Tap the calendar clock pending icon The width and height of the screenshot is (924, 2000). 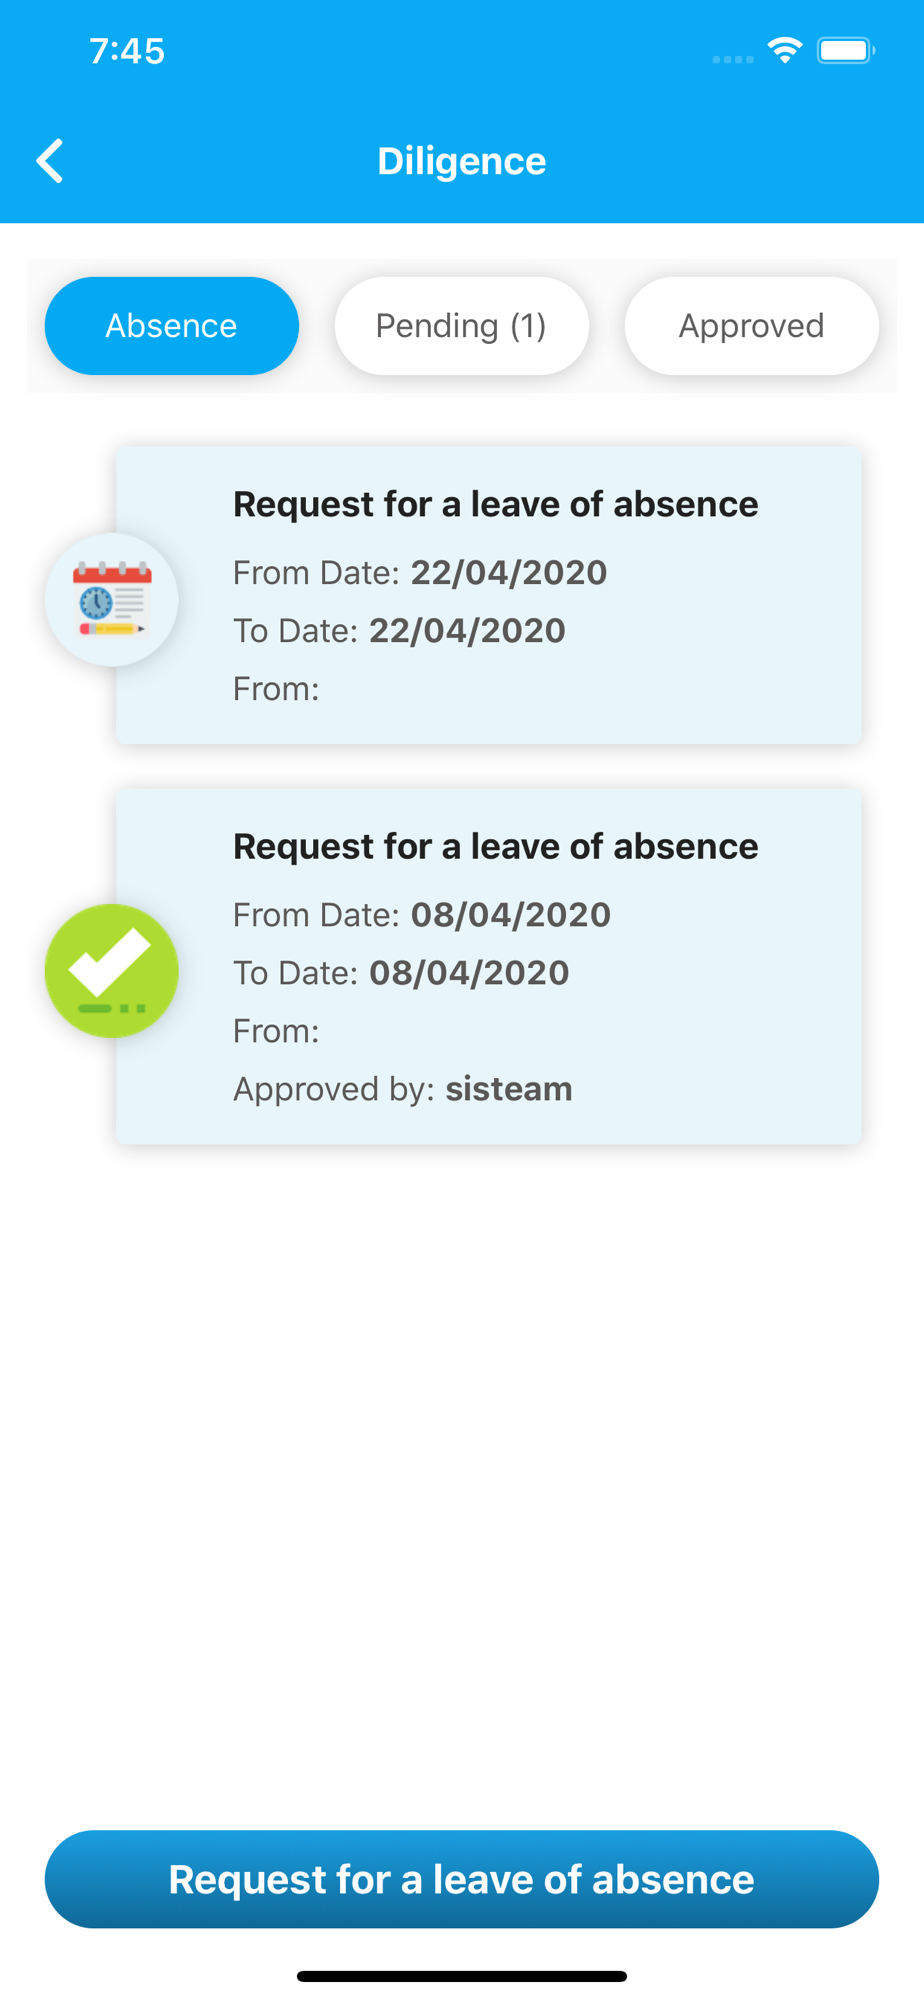(x=112, y=600)
